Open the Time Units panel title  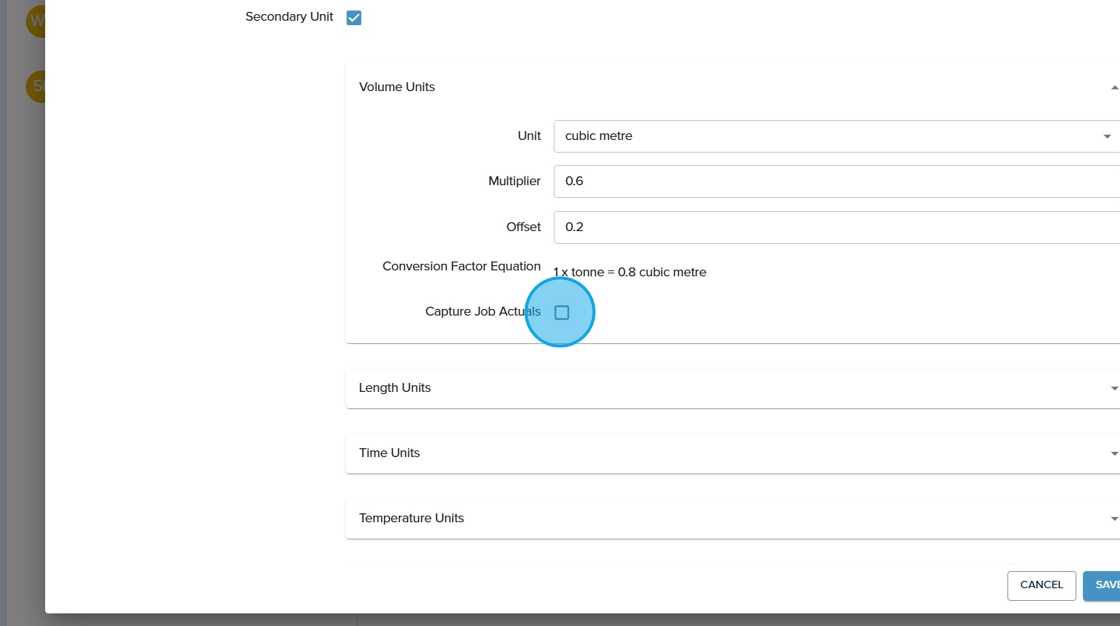tap(389, 453)
